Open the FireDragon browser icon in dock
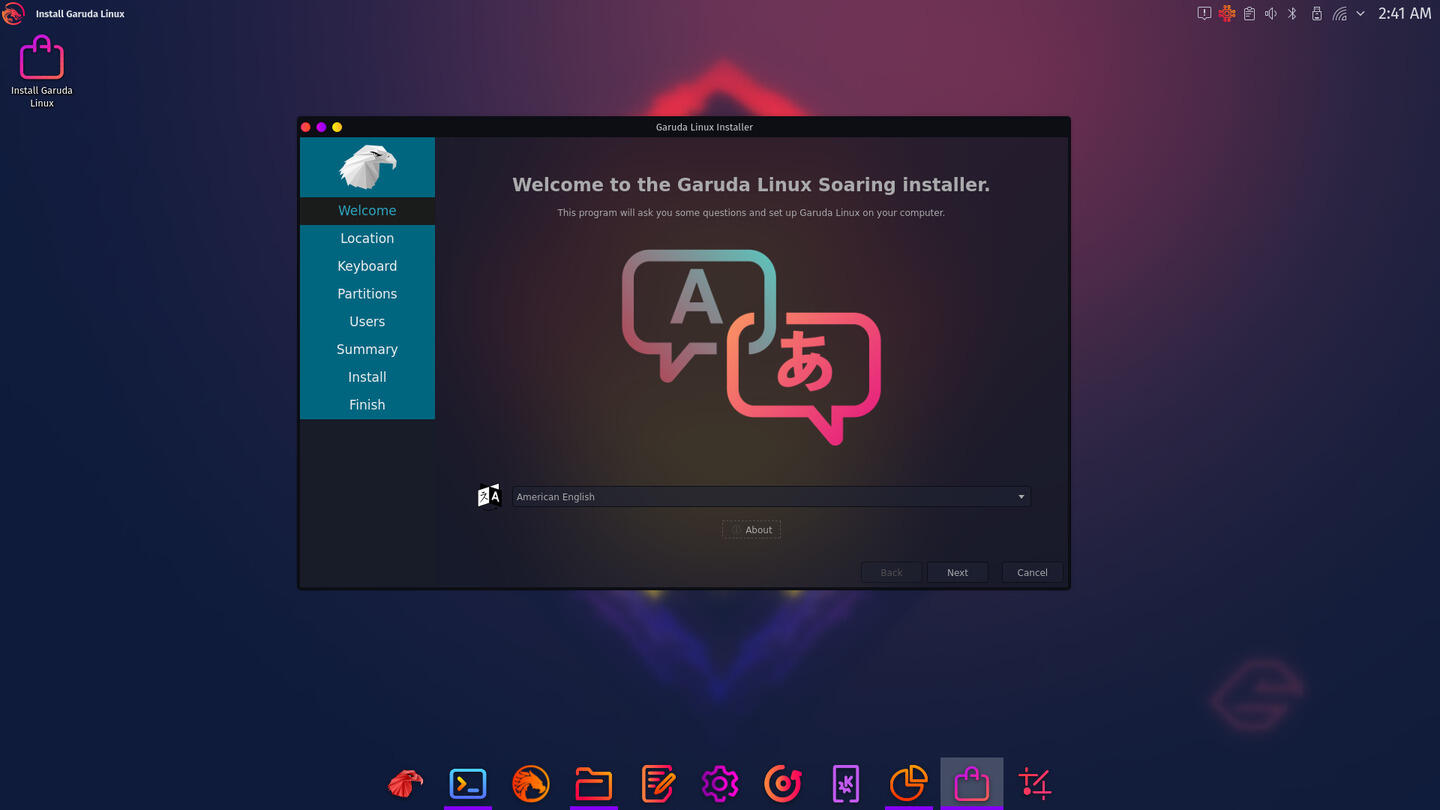The width and height of the screenshot is (1440, 810). (531, 783)
